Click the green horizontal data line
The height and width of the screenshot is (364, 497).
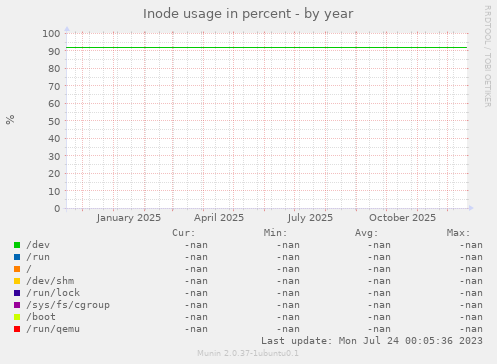click(267, 48)
